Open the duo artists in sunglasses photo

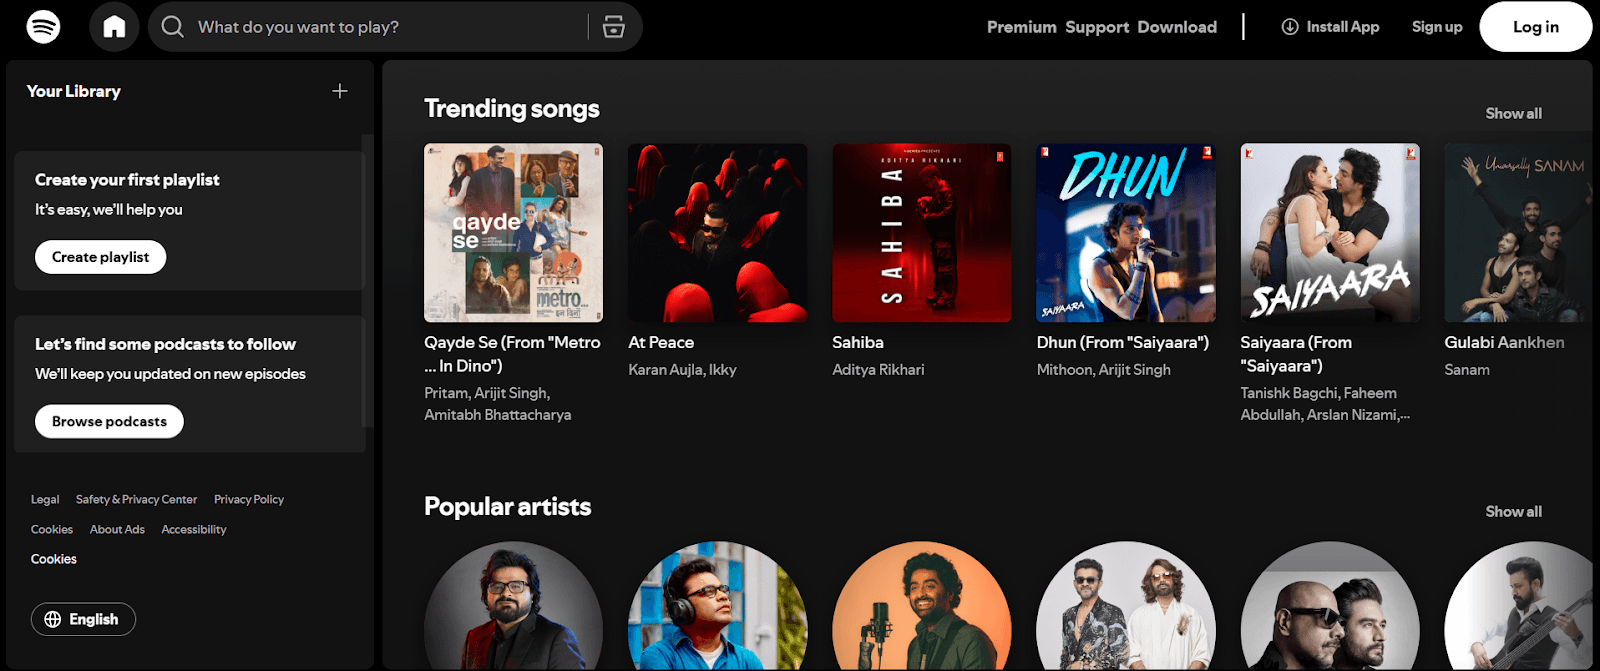coord(1125,606)
